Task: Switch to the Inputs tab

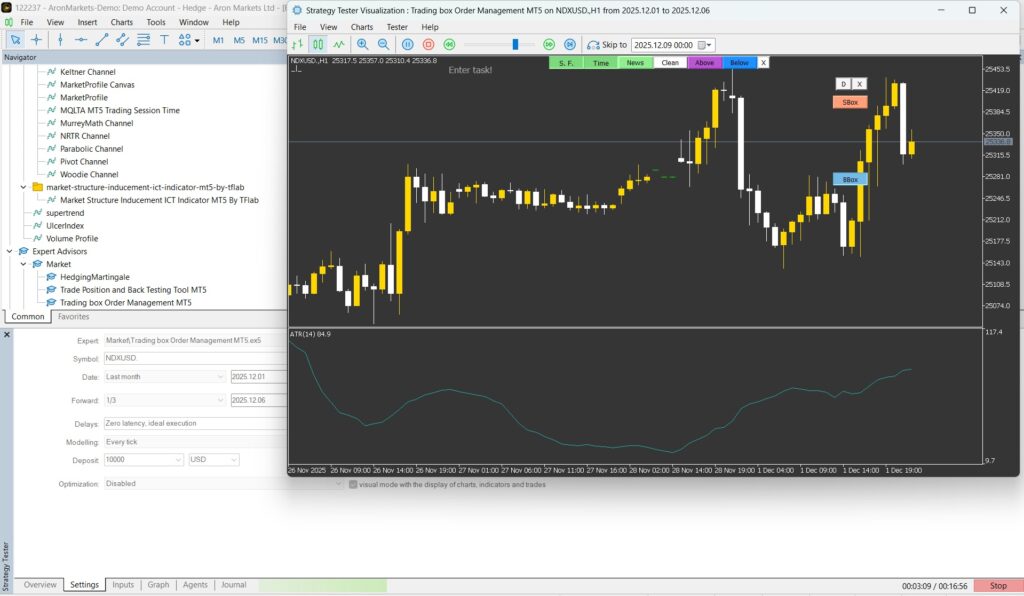Action: click(123, 585)
